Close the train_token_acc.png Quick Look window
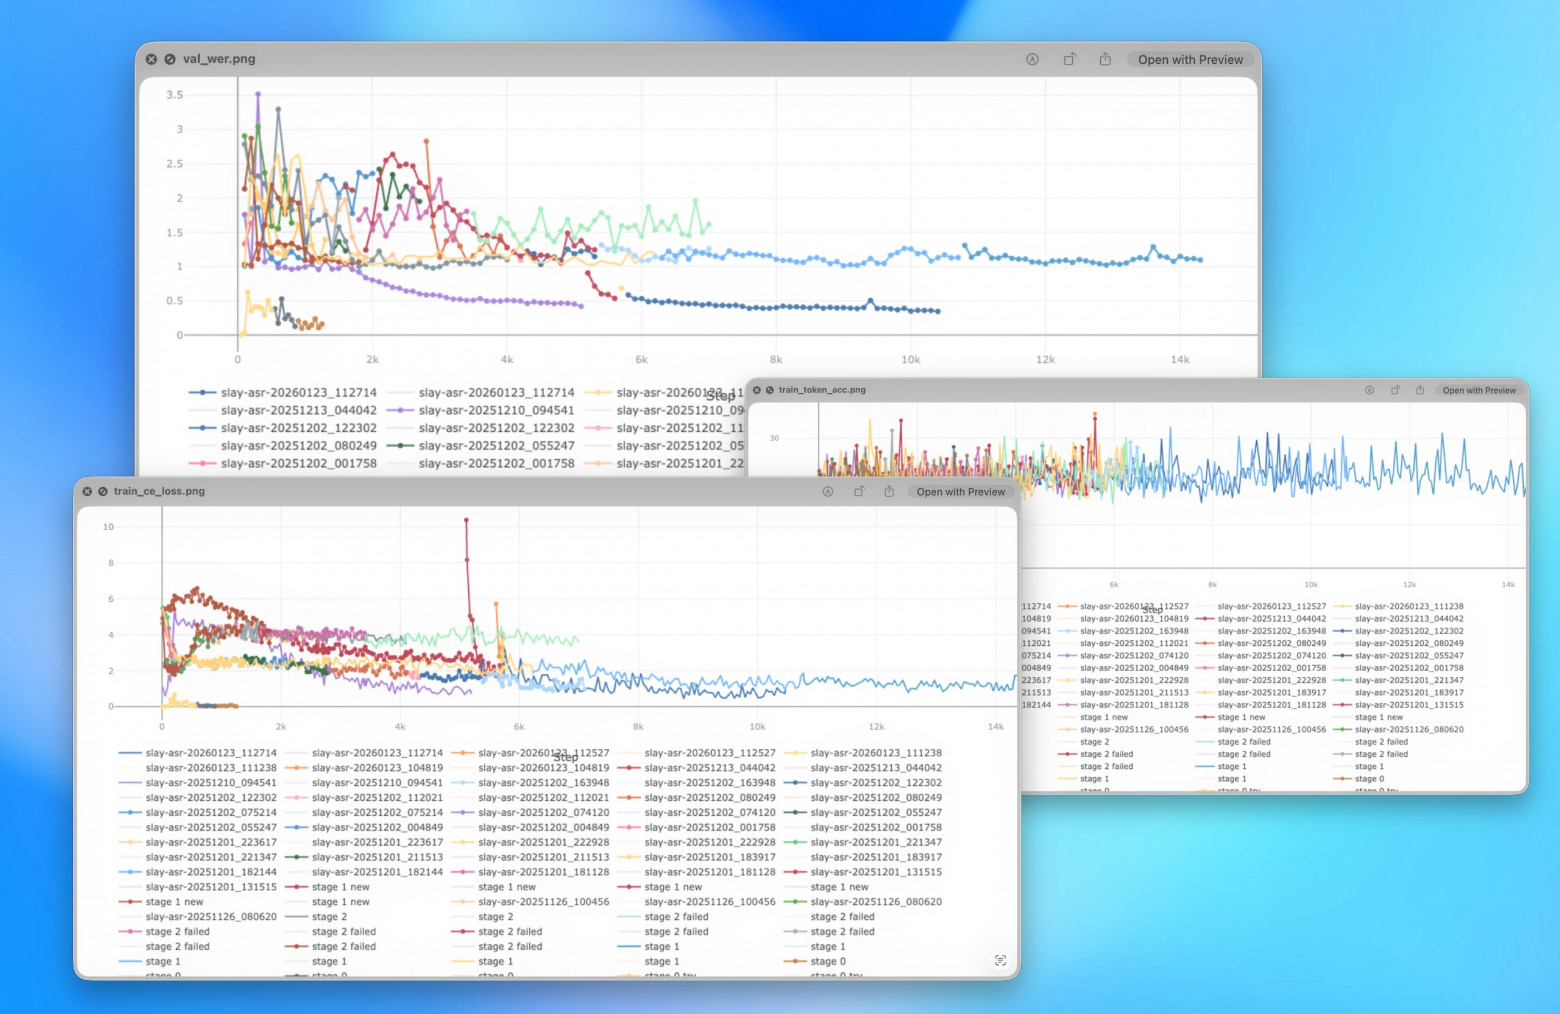1560x1014 pixels. [x=757, y=390]
